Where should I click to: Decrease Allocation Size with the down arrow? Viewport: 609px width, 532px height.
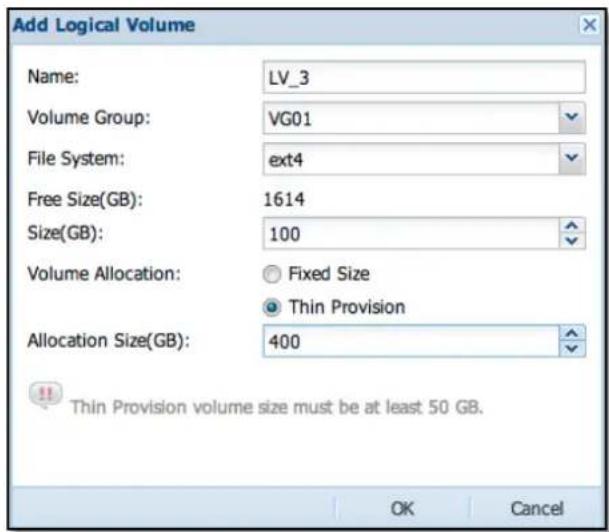(x=572, y=349)
